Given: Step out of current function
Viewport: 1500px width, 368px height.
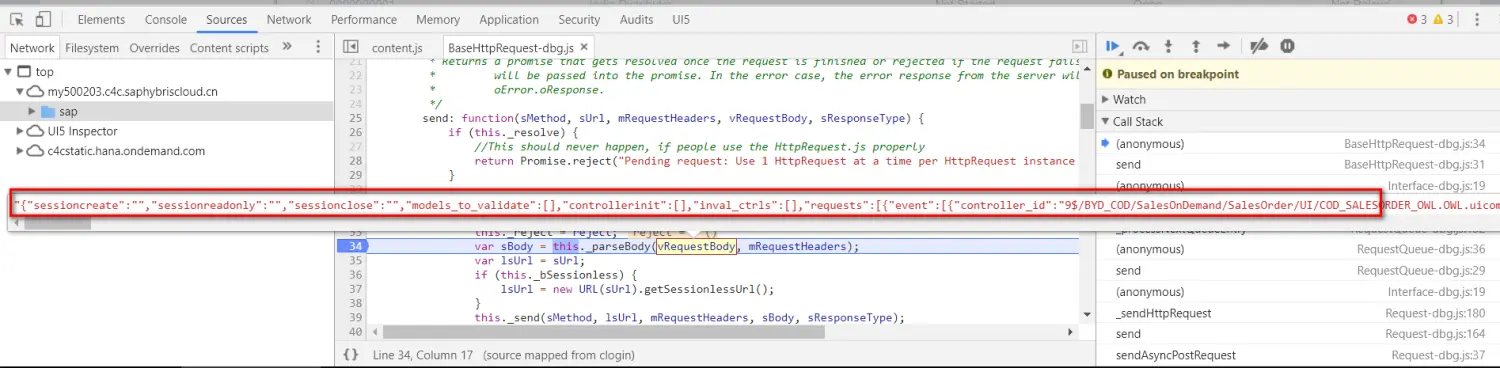Looking at the screenshot, I should tap(1195, 46).
